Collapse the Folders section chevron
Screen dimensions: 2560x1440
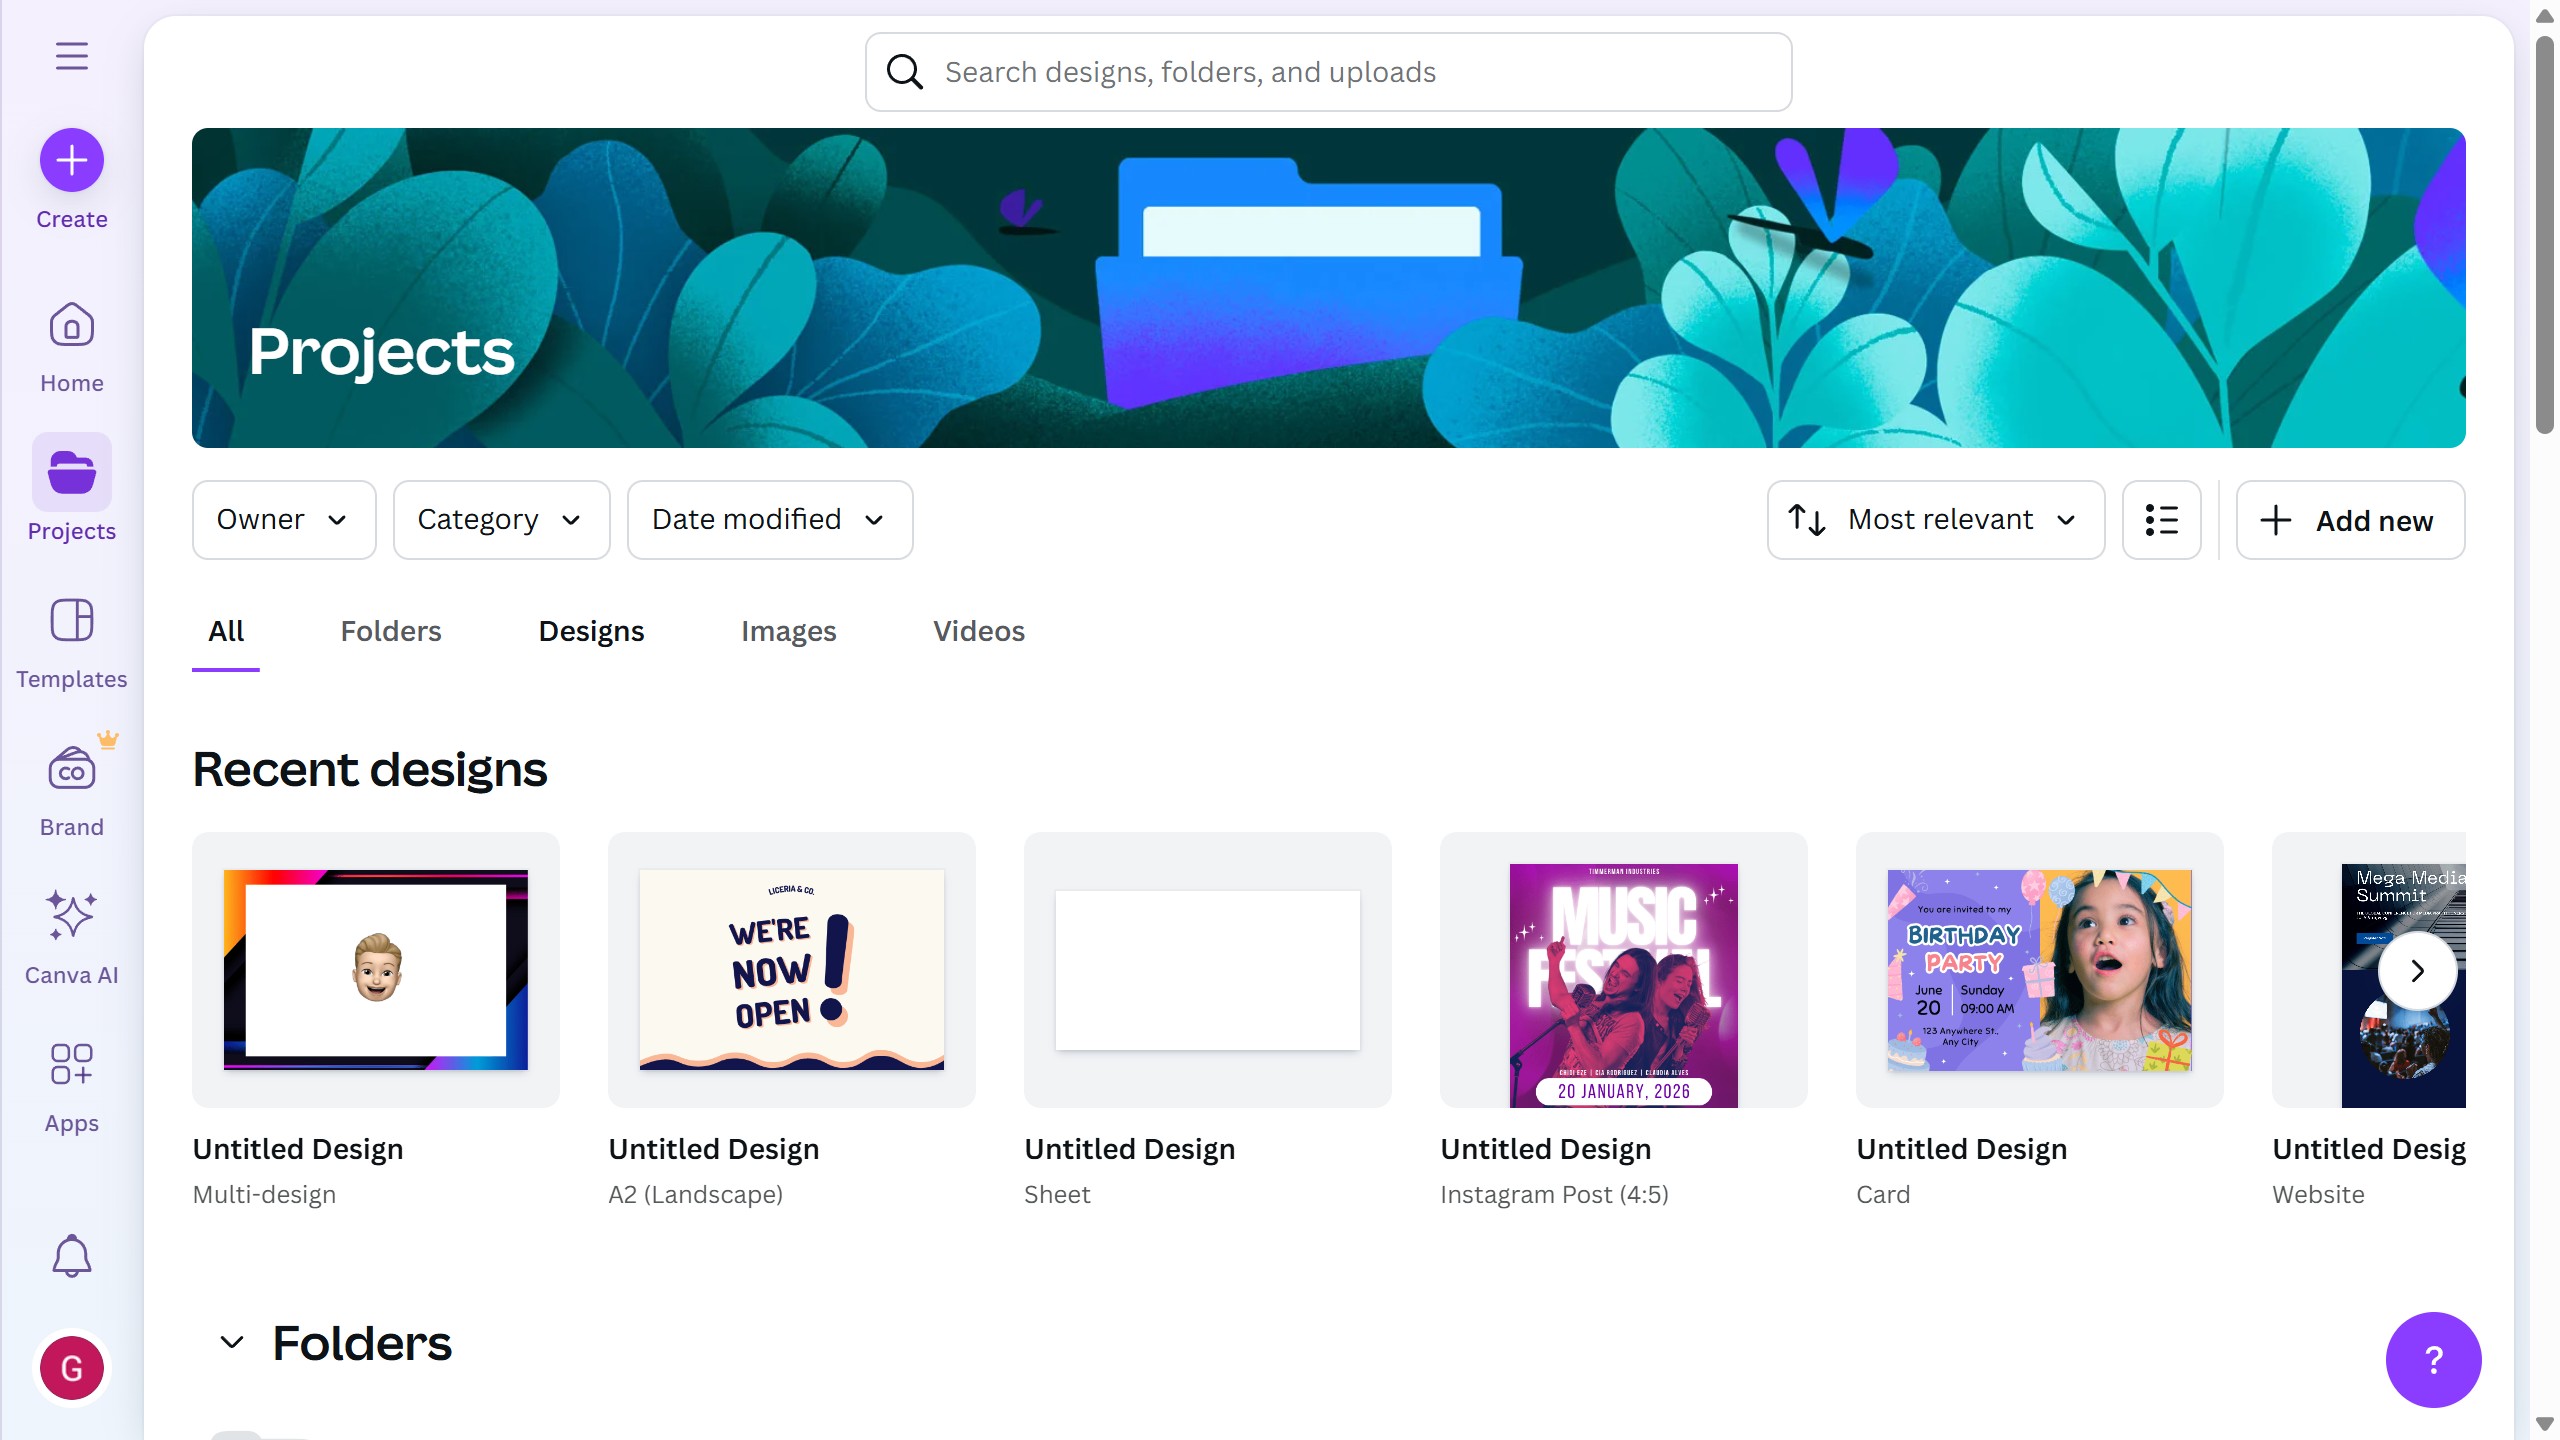[232, 1342]
